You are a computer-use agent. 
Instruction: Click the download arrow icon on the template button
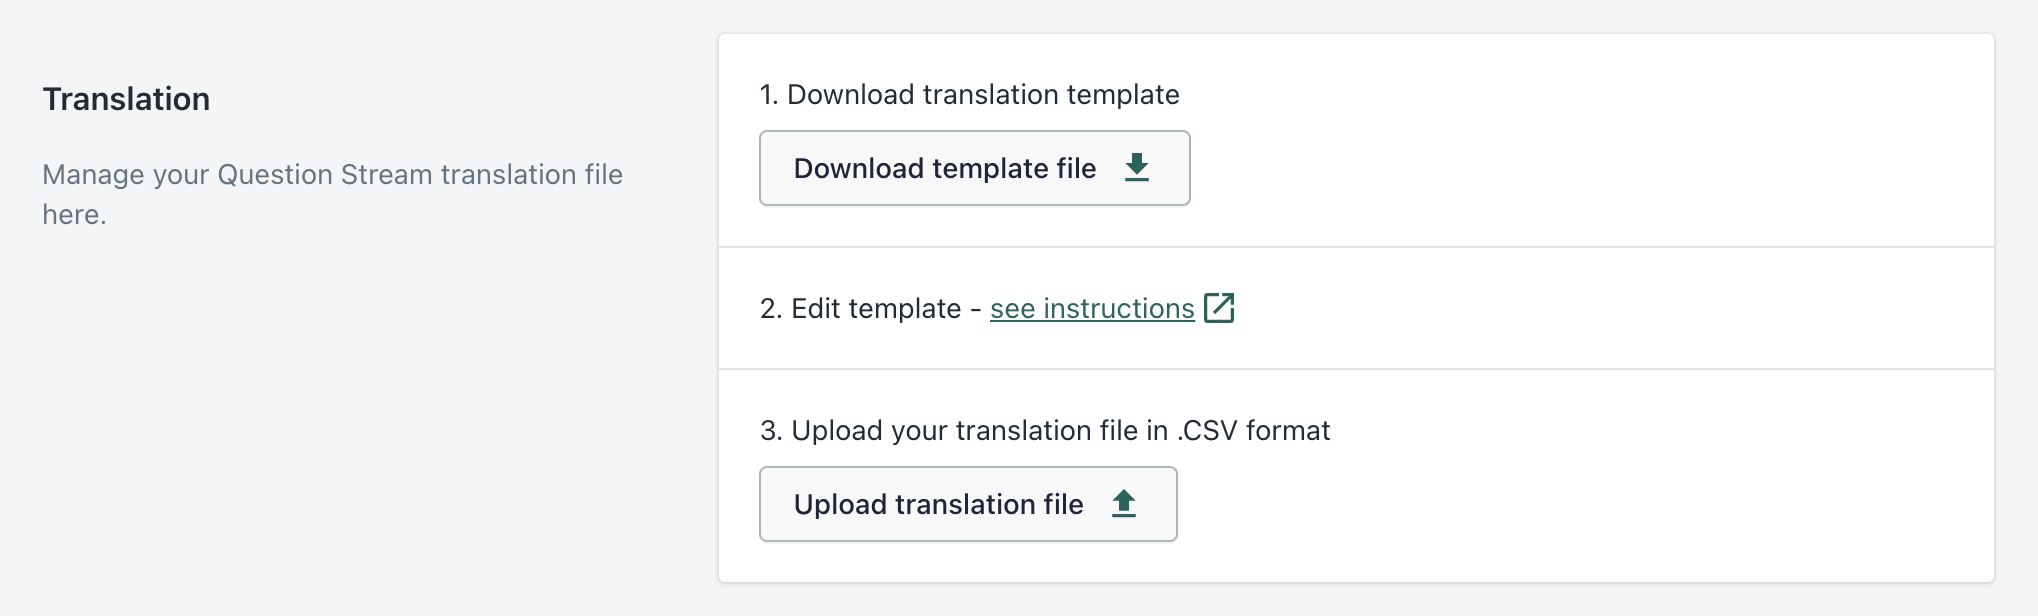coord(1137,168)
